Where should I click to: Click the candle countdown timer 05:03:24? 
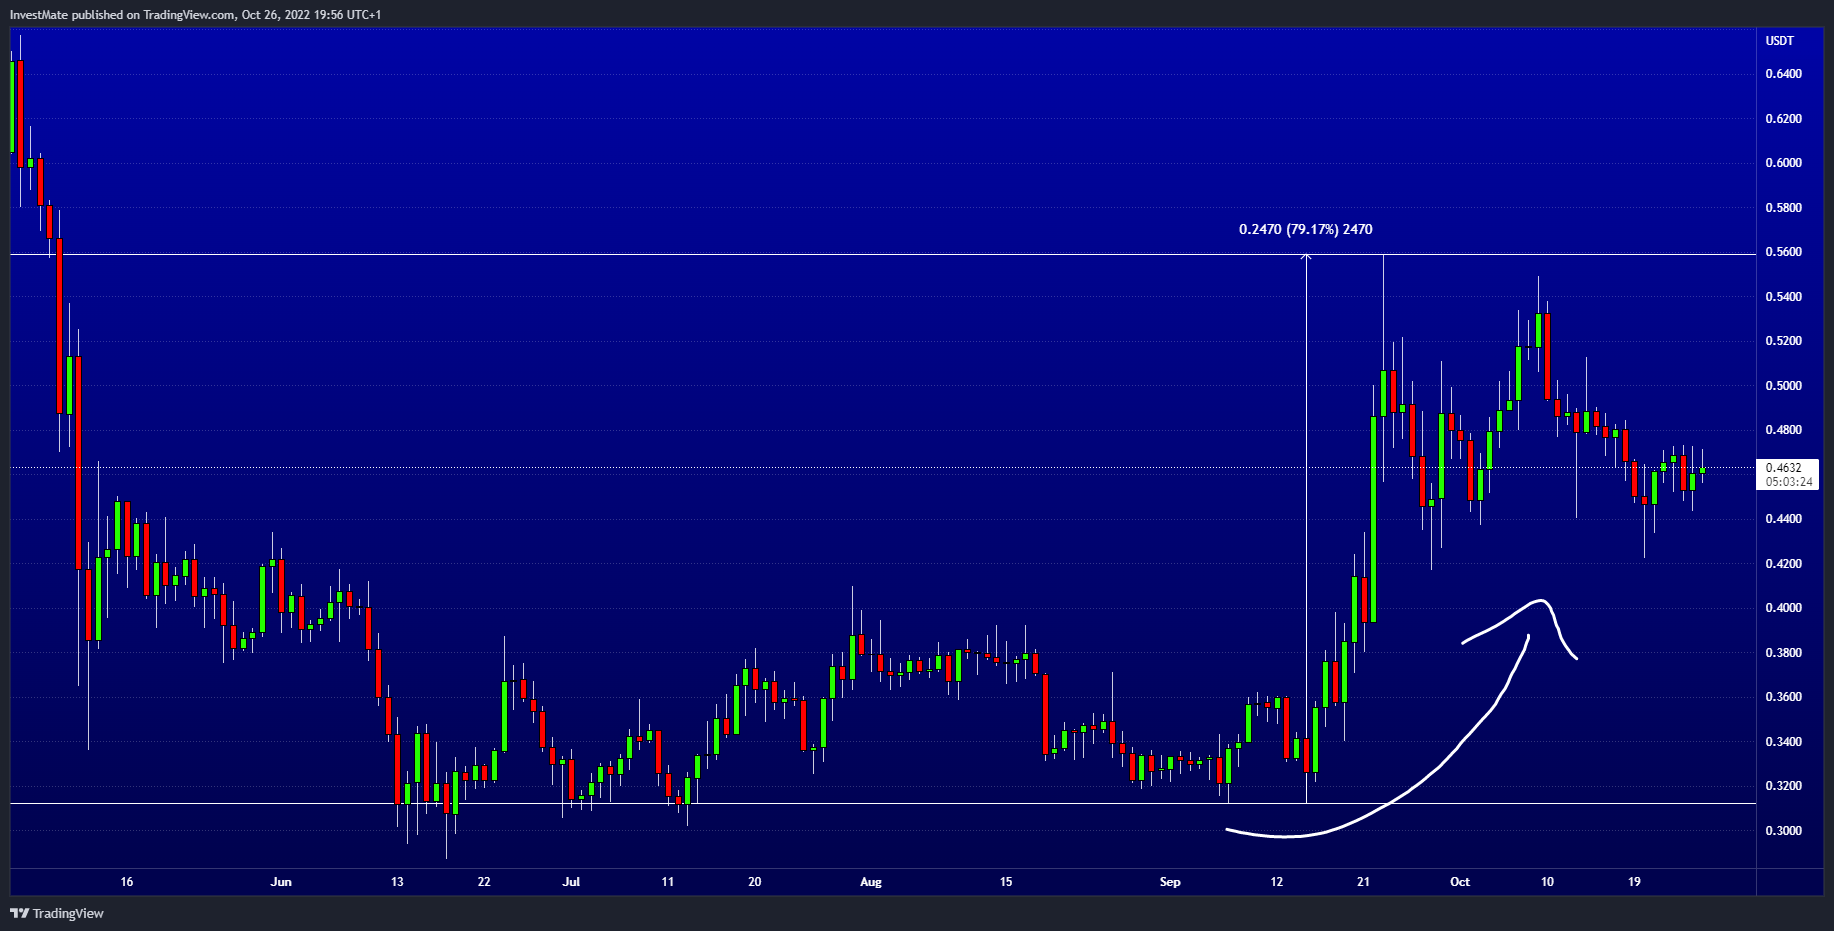[1789, 481]
